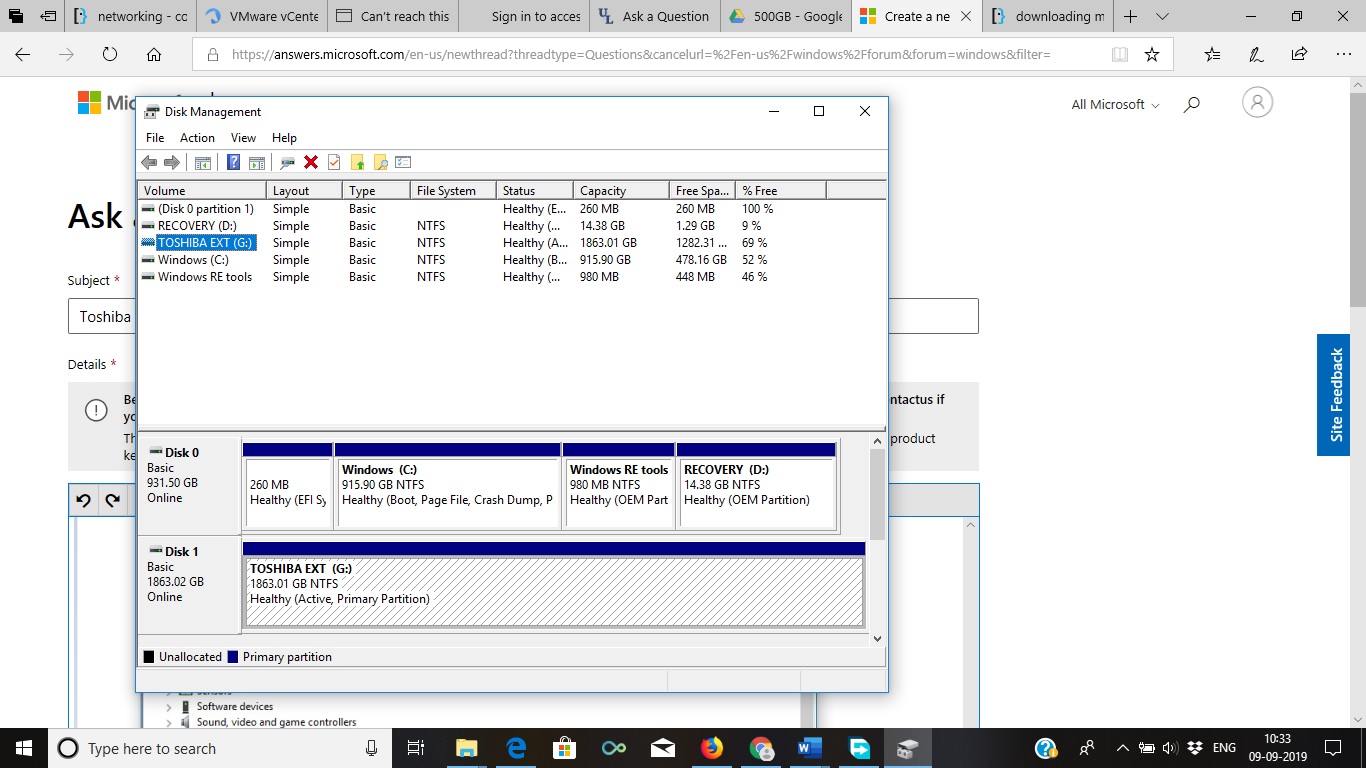Open the Microsoft account avatar icon
Image resolution: width=1366 pixels, height=768 pixels.
[1257, 102]
